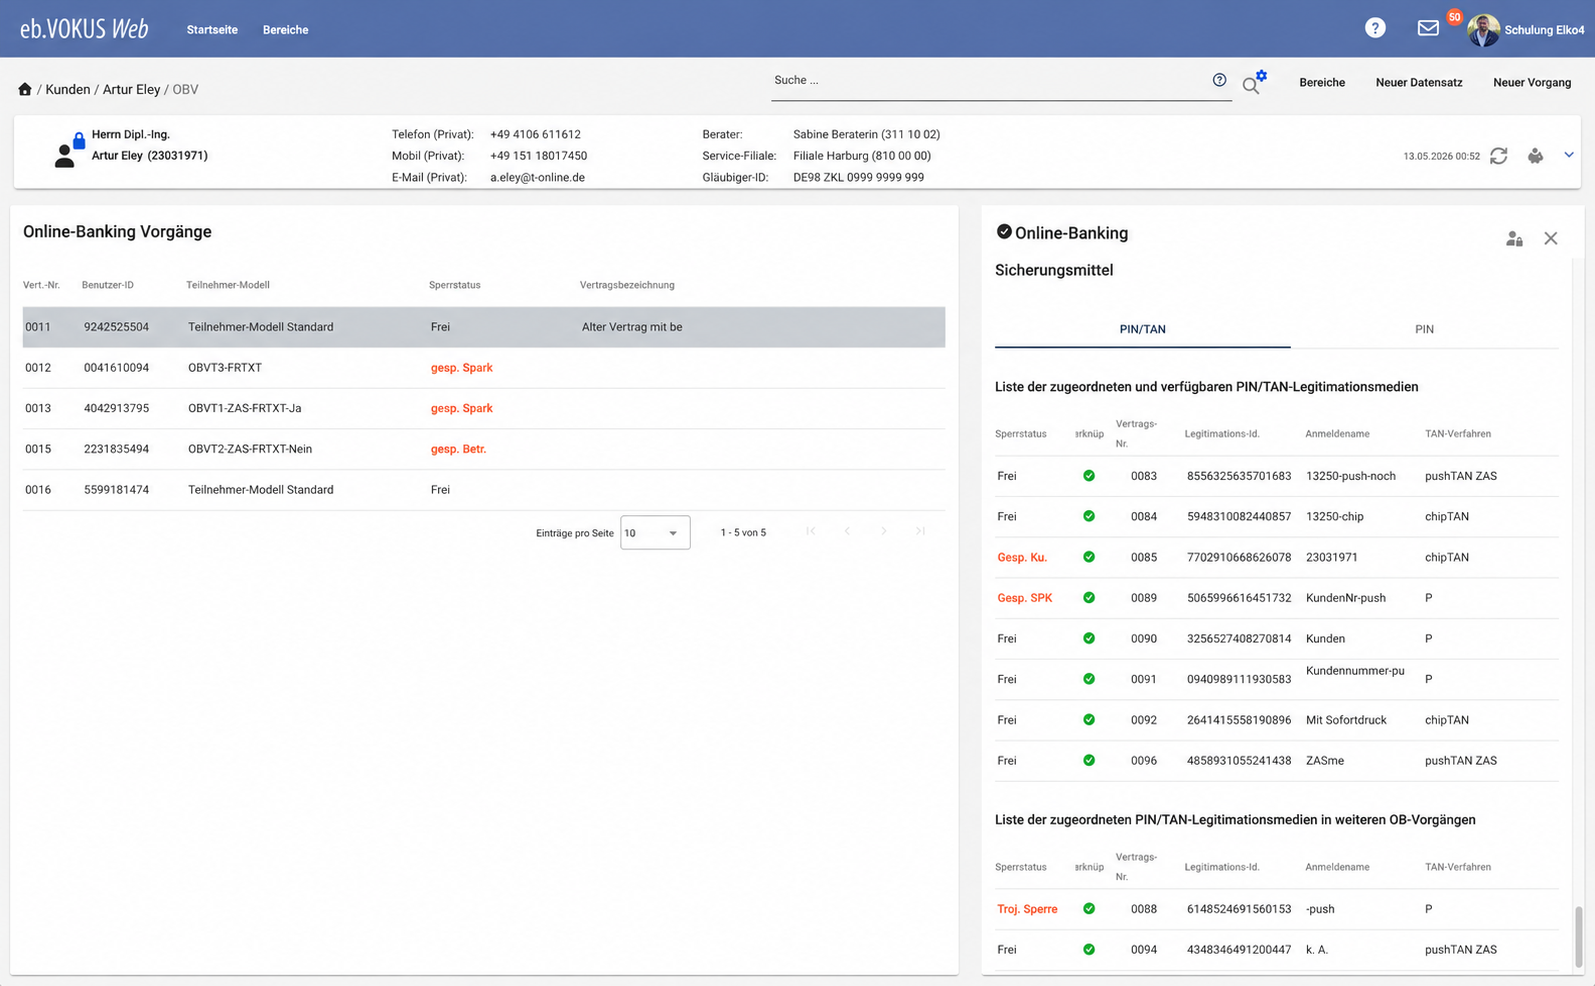This screenshot has width=1595, height=986.
Task: Open the help question mark icon in header
Action: (x=1375, y=29)
